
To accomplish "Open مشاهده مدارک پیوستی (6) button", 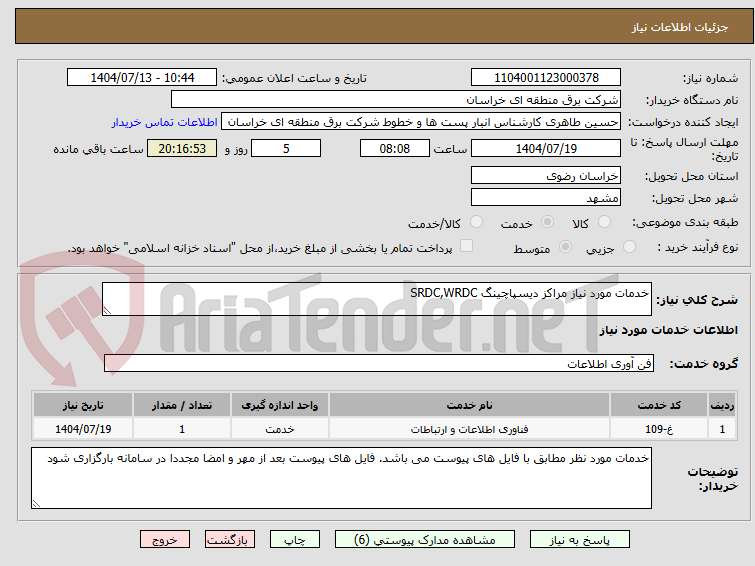I will pyautogui.click(x=425, y=540).
